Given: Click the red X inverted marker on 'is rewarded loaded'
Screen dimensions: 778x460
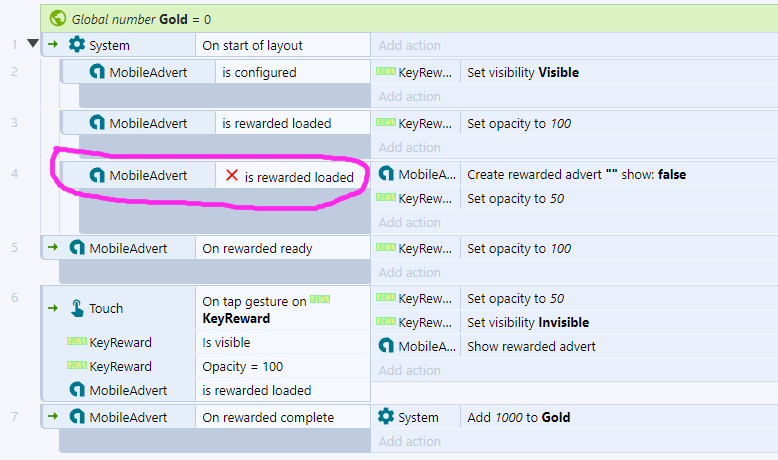Looking at the screenshot, I should (232, 175).
